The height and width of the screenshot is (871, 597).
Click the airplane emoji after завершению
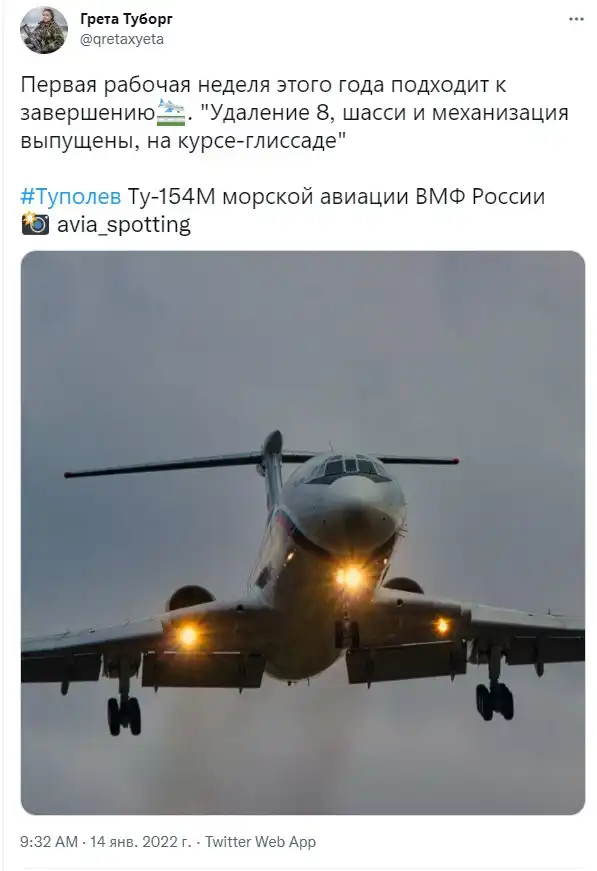coord(171,113)
